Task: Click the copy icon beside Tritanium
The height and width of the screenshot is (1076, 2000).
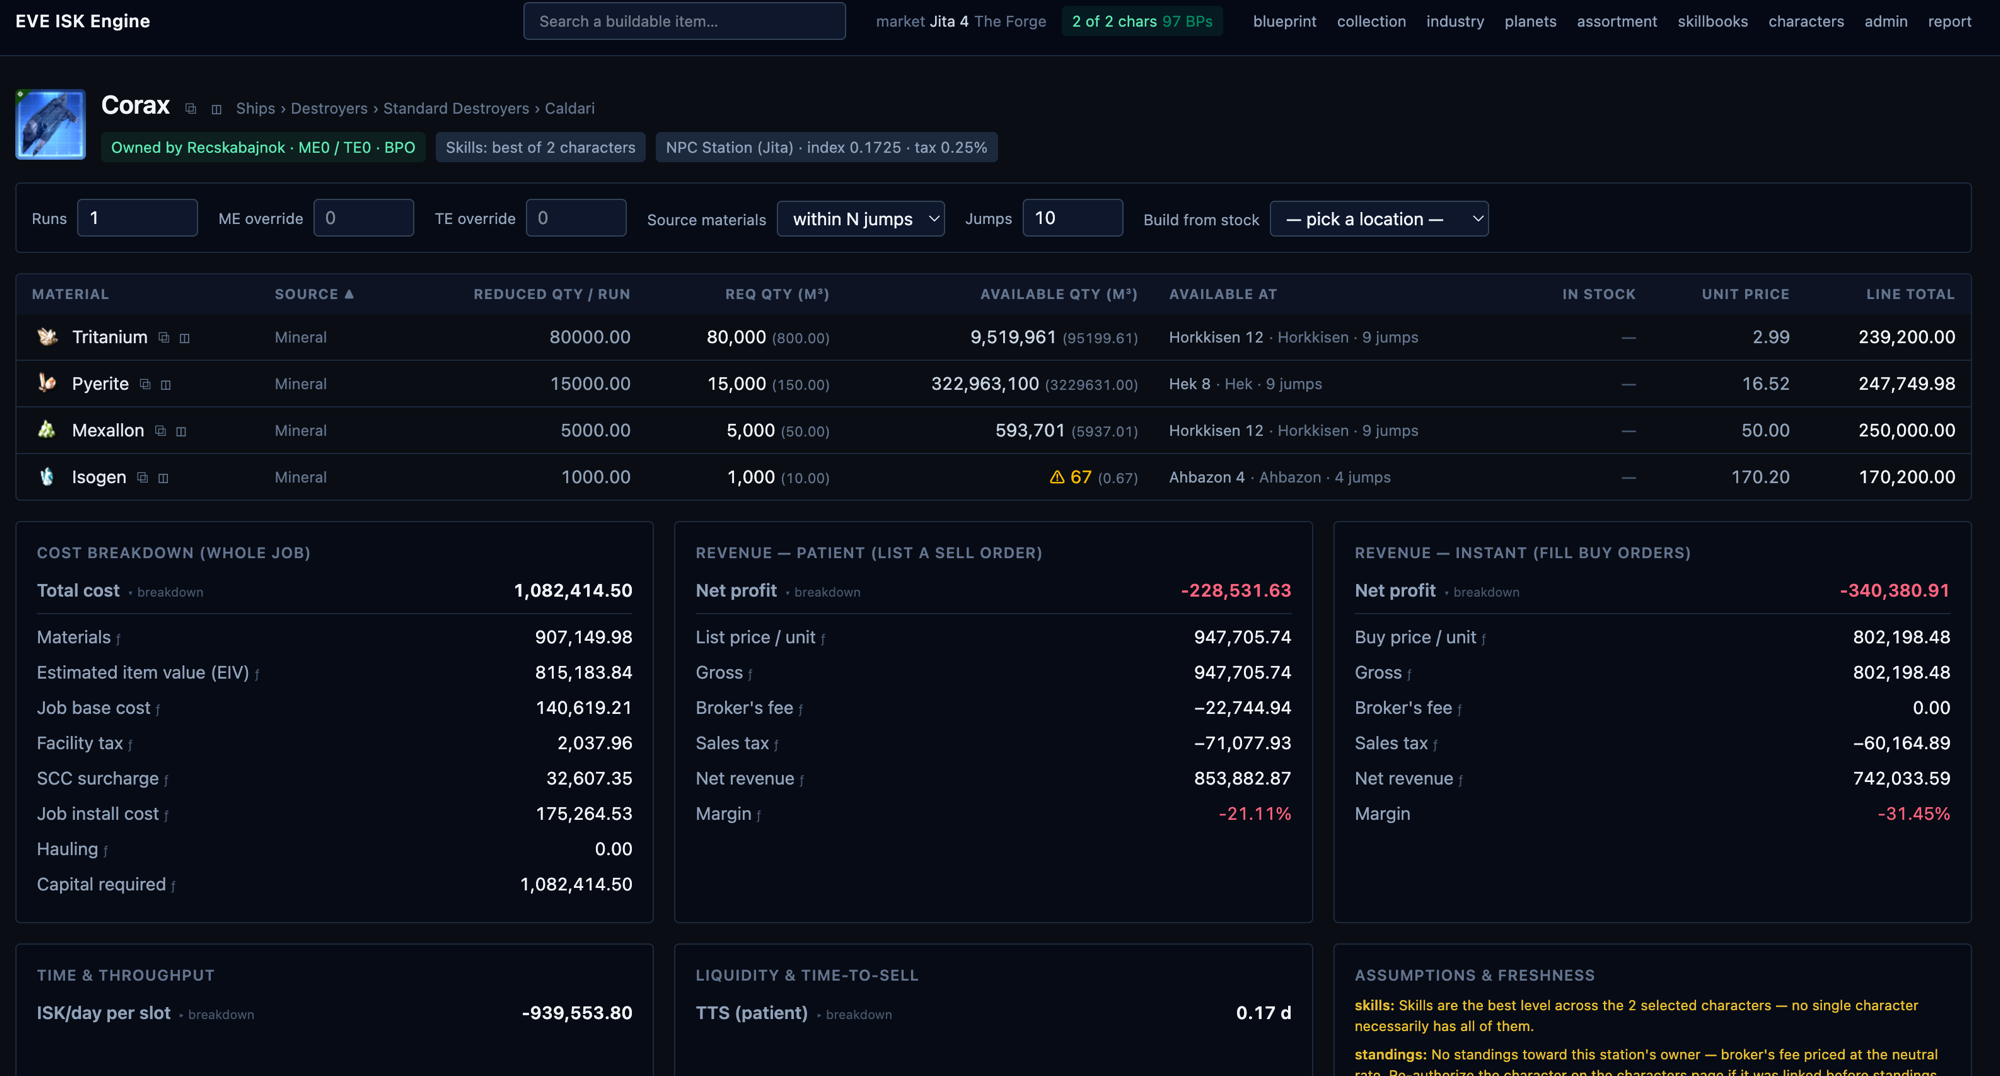Action: coord(164,338)
